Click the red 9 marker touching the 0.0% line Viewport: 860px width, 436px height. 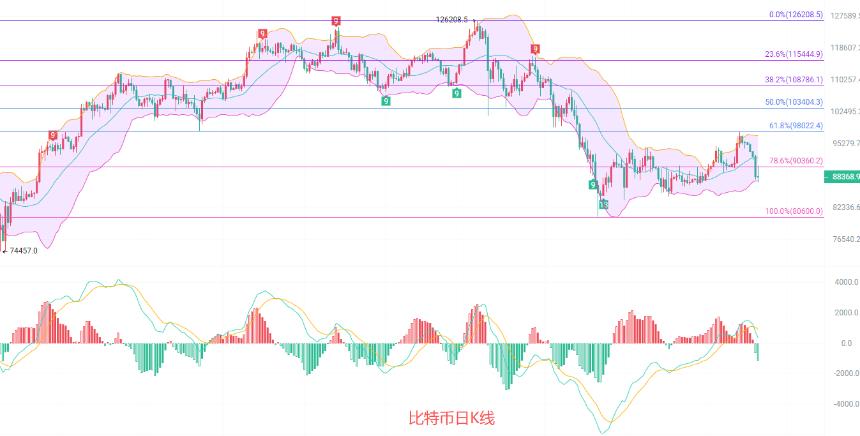click(336, 21)
